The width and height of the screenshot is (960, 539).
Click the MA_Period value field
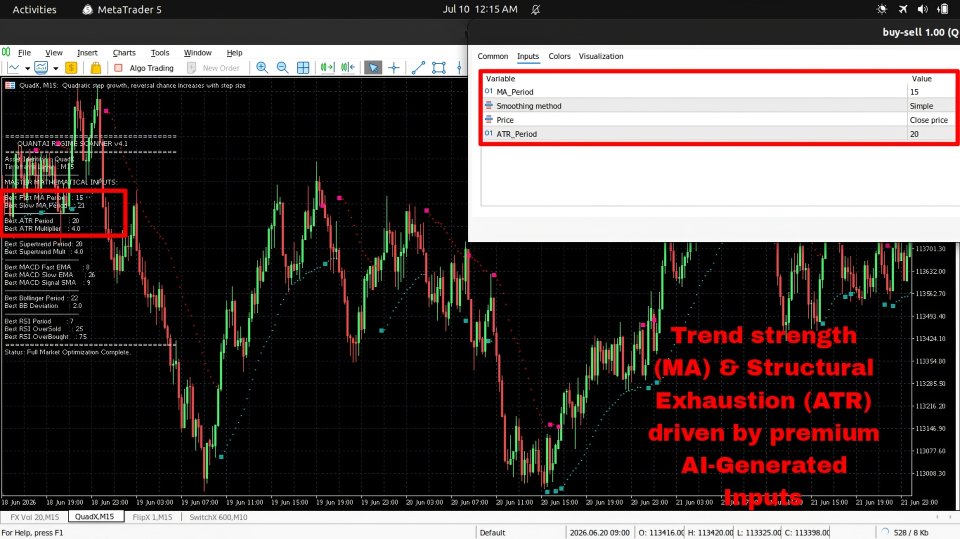point(931,92)
